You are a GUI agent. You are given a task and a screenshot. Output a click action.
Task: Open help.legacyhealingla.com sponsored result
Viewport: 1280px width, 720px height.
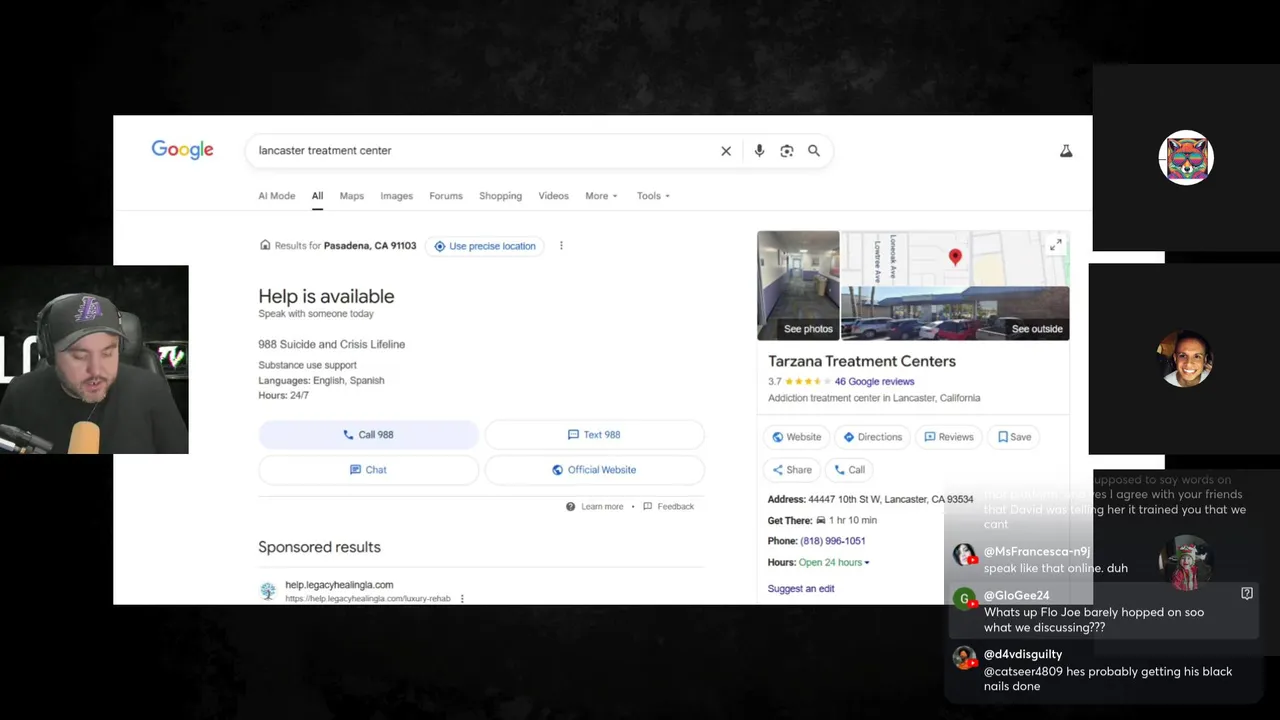coord(339,585)
